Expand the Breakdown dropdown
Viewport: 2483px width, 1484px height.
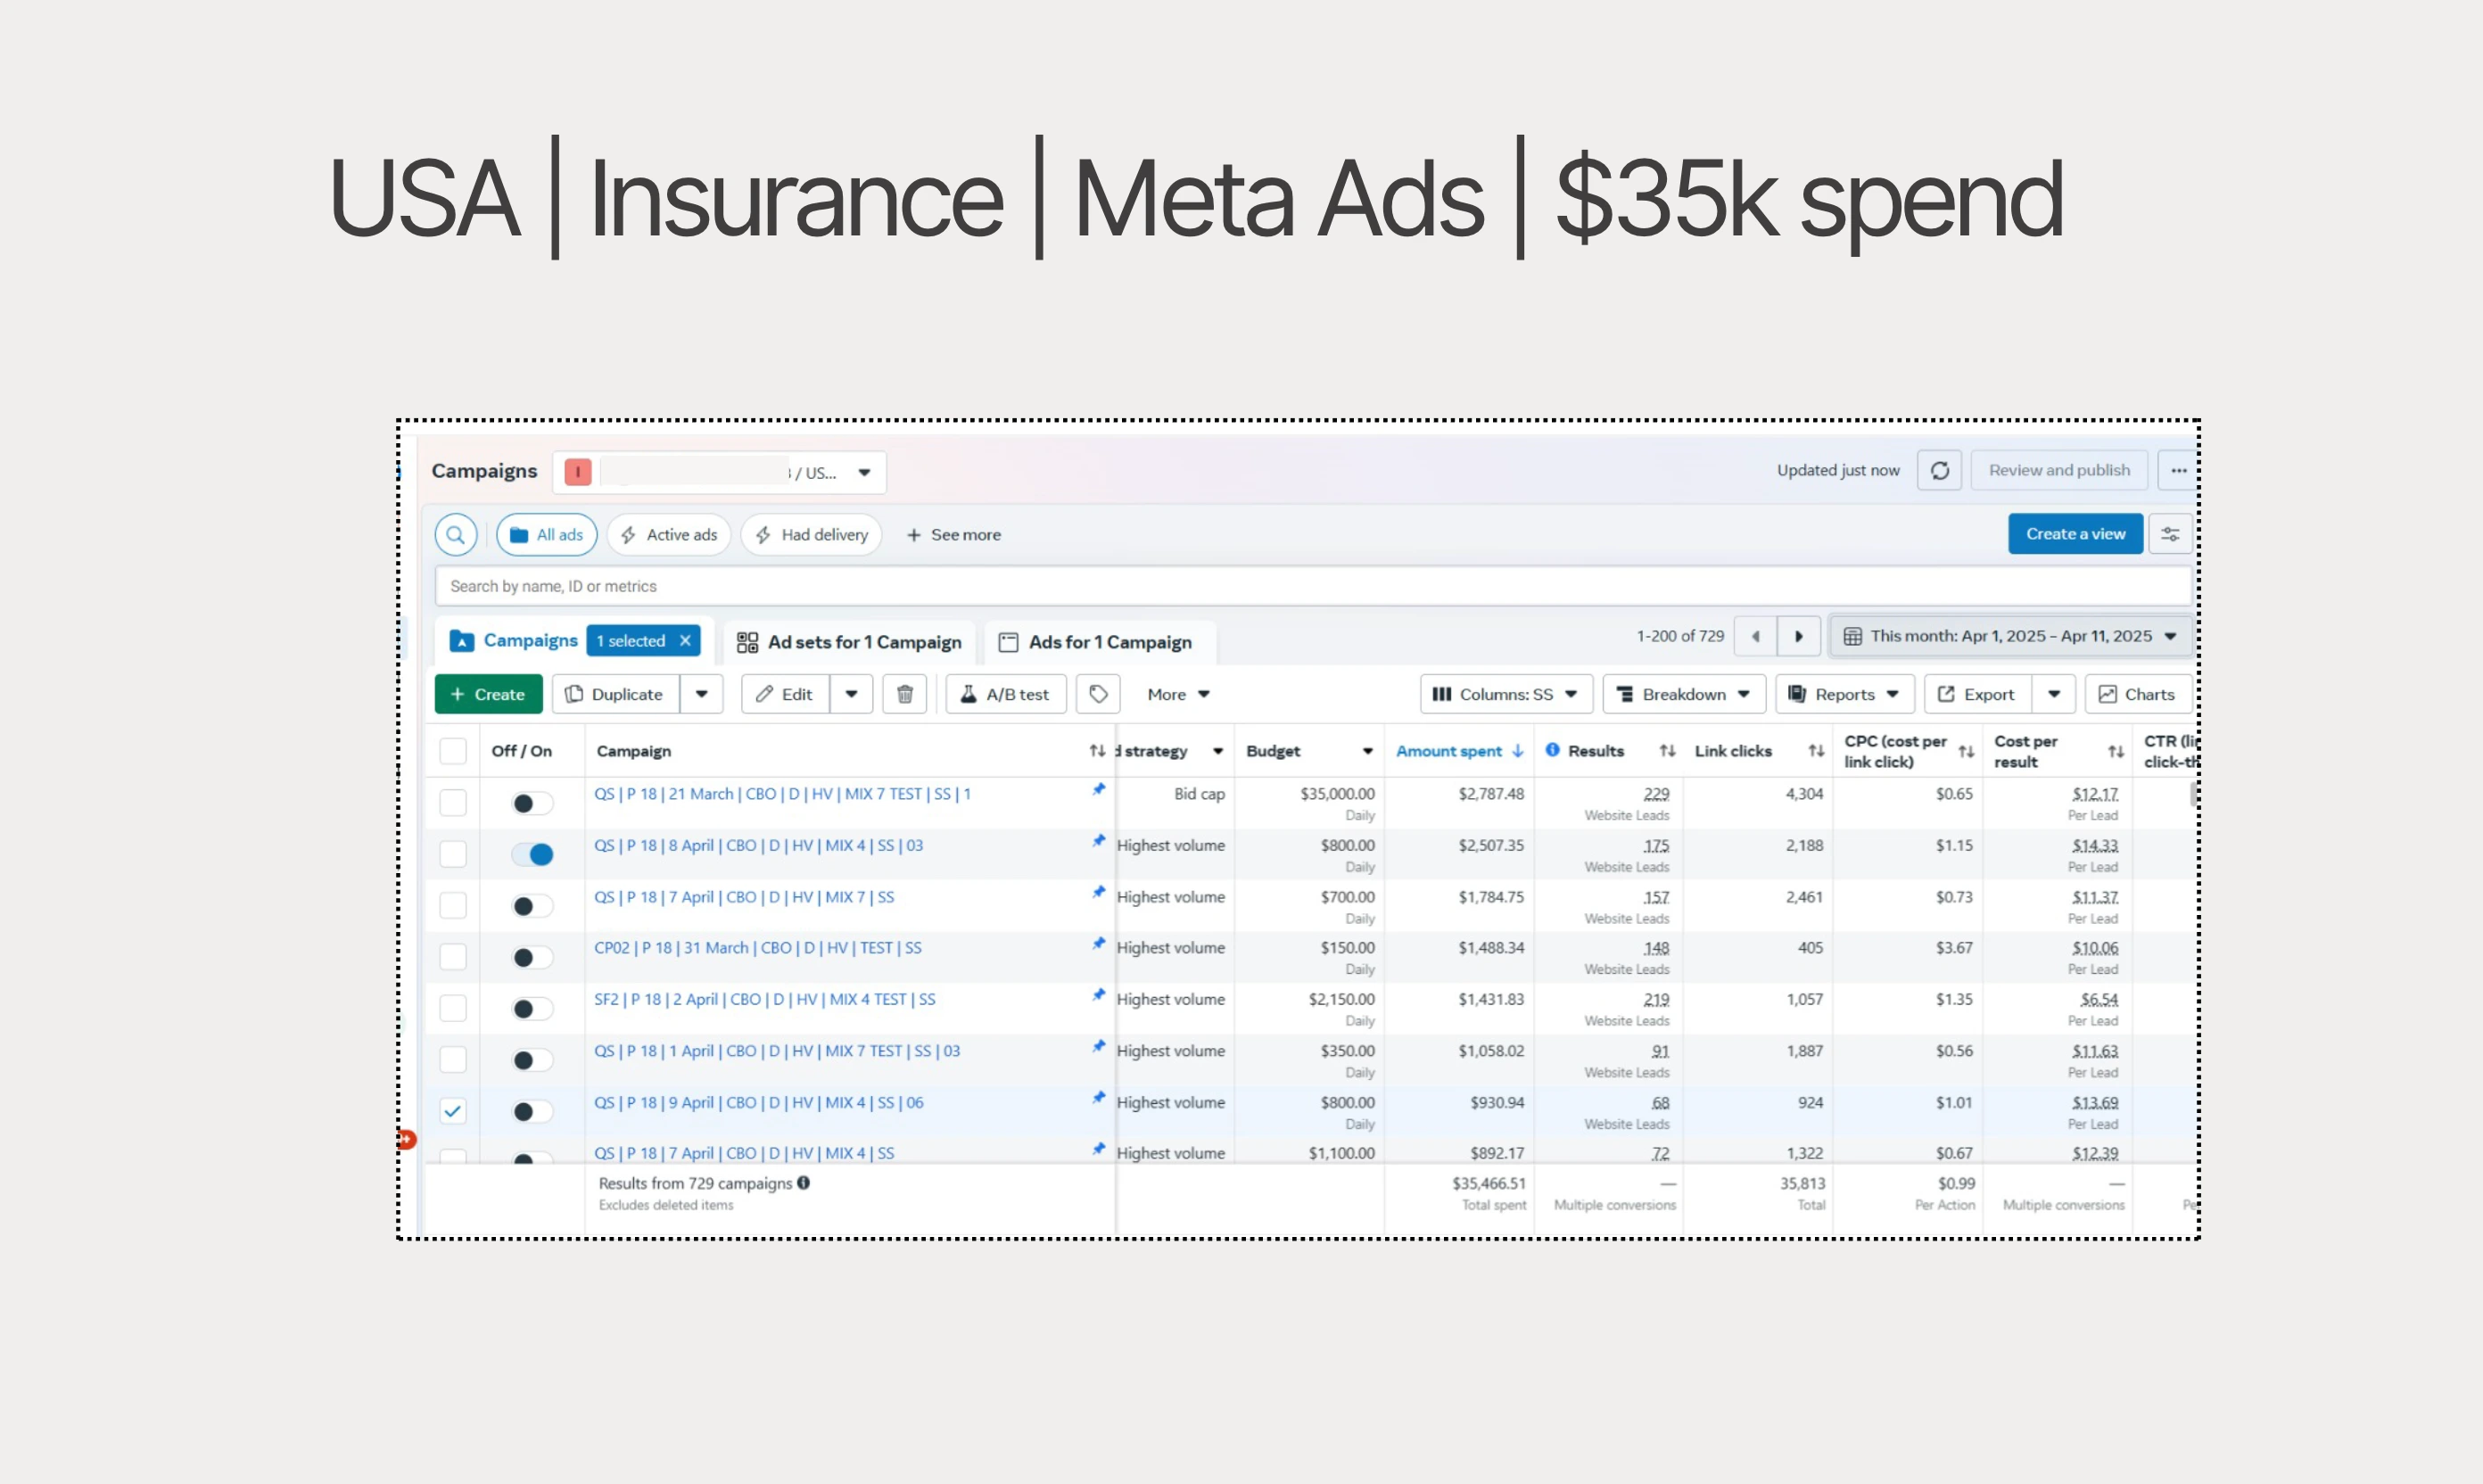[1683, 694]
